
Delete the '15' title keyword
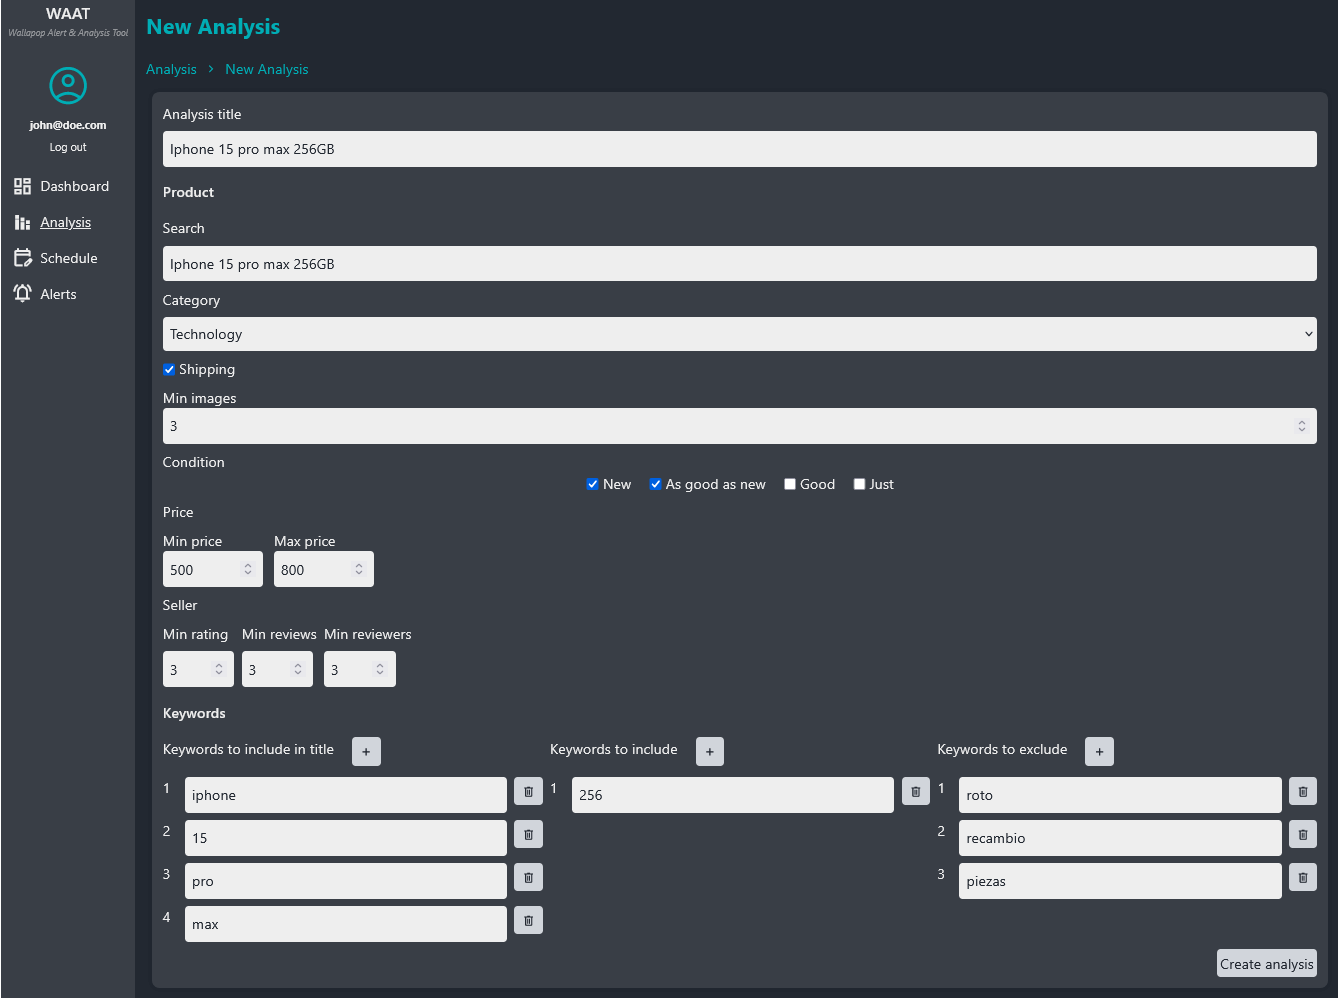[x=528, y=834]
